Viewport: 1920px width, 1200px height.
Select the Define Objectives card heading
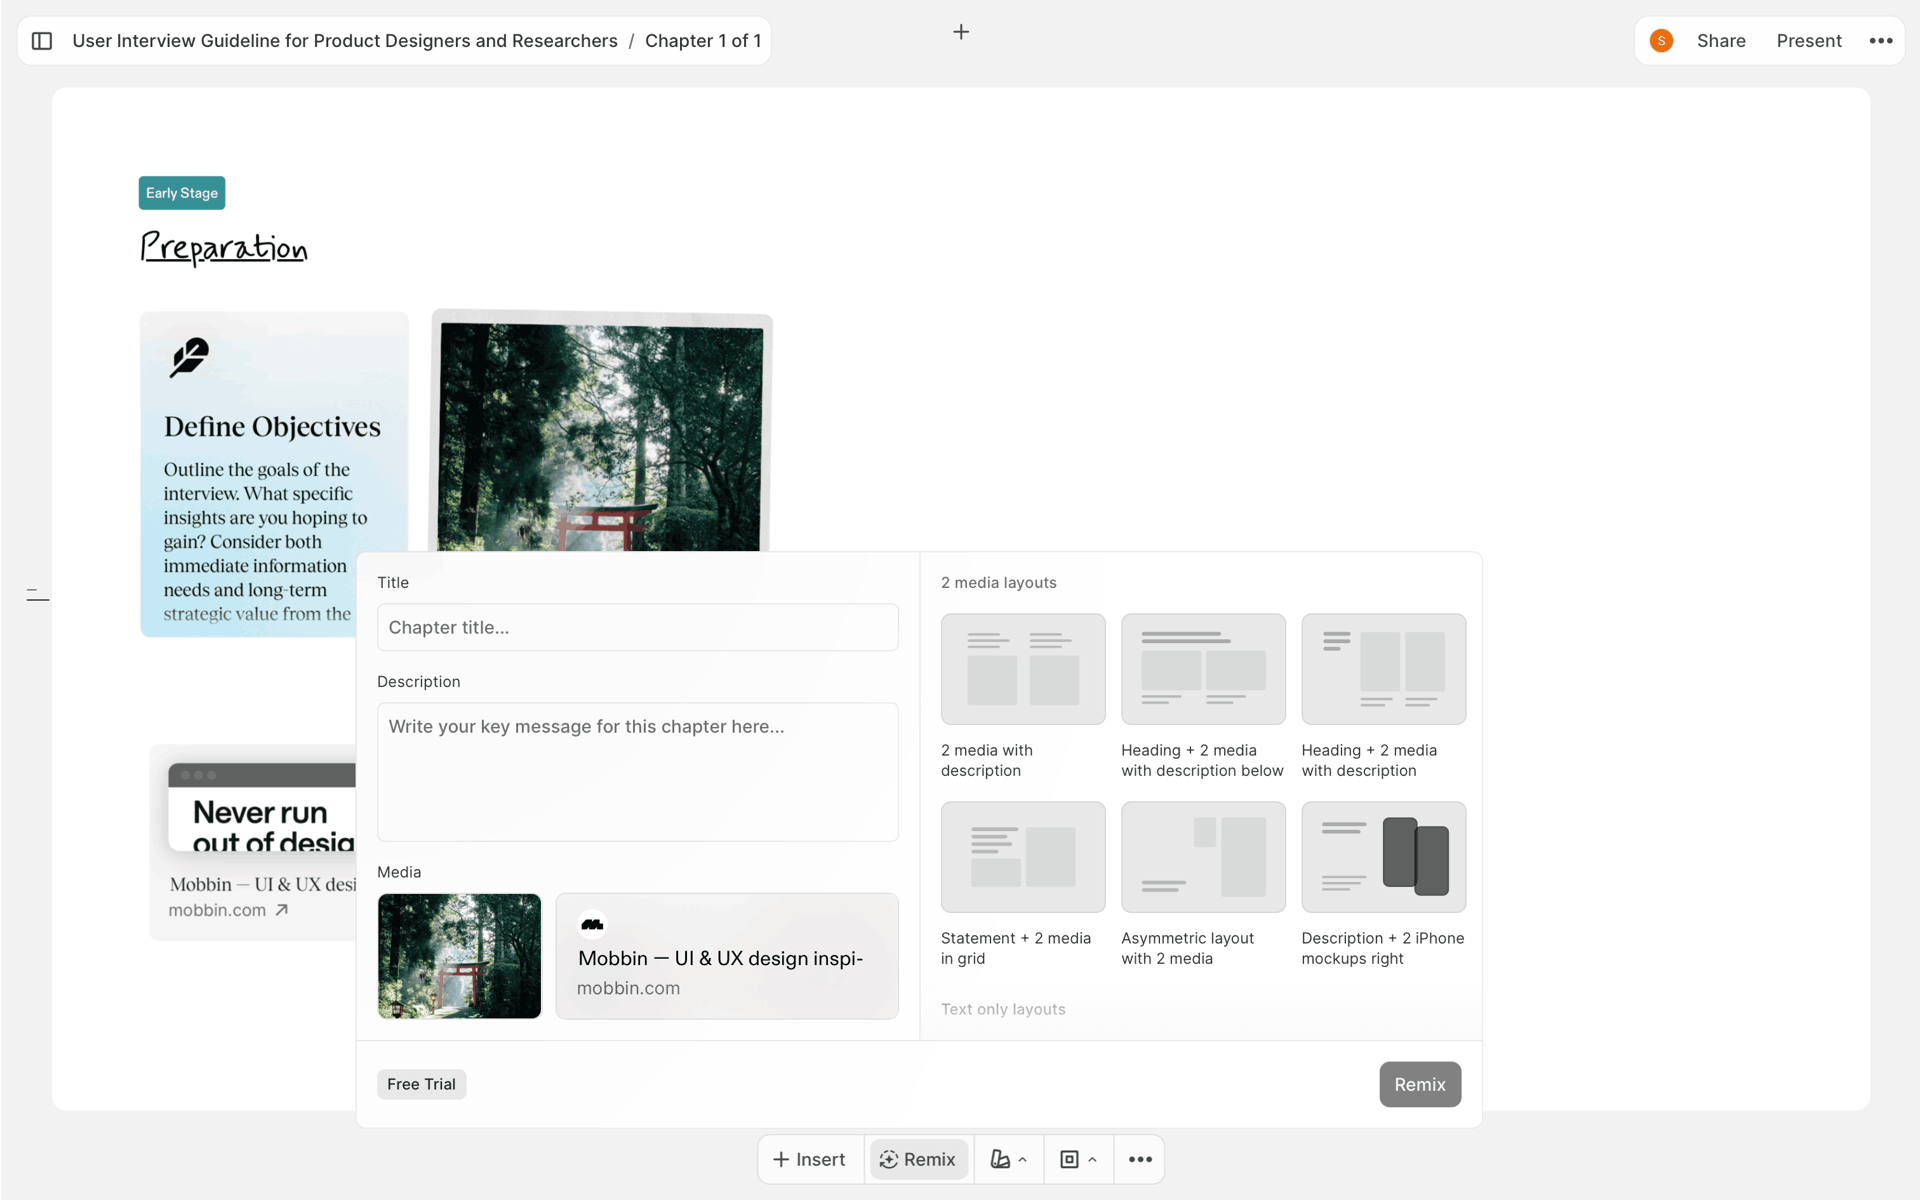coord(272,426)
